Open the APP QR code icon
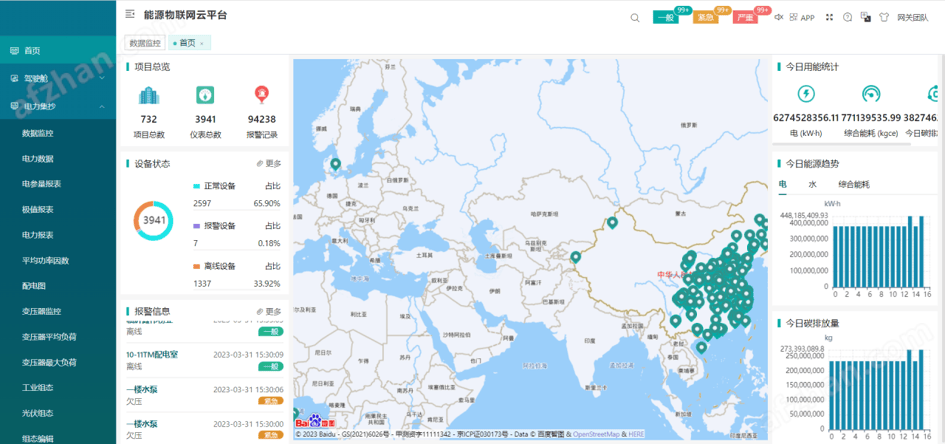This screenshot has height=444, width=945. (x=794, y=17)
